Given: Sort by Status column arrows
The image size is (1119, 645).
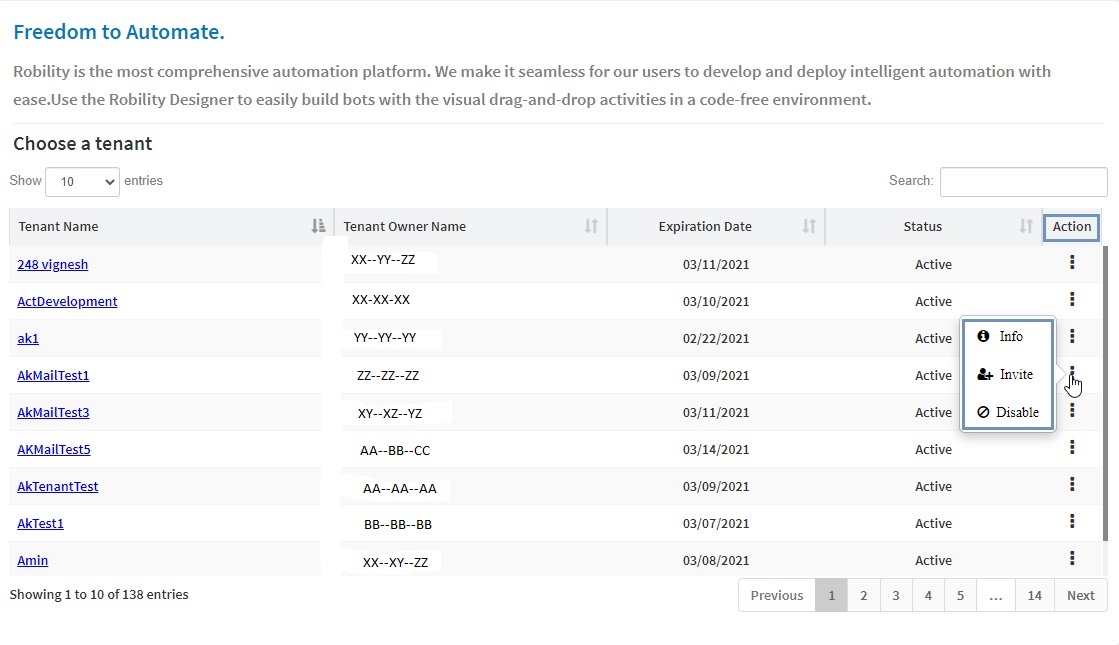Looking at the screenshot, I should coord(1025,227).
